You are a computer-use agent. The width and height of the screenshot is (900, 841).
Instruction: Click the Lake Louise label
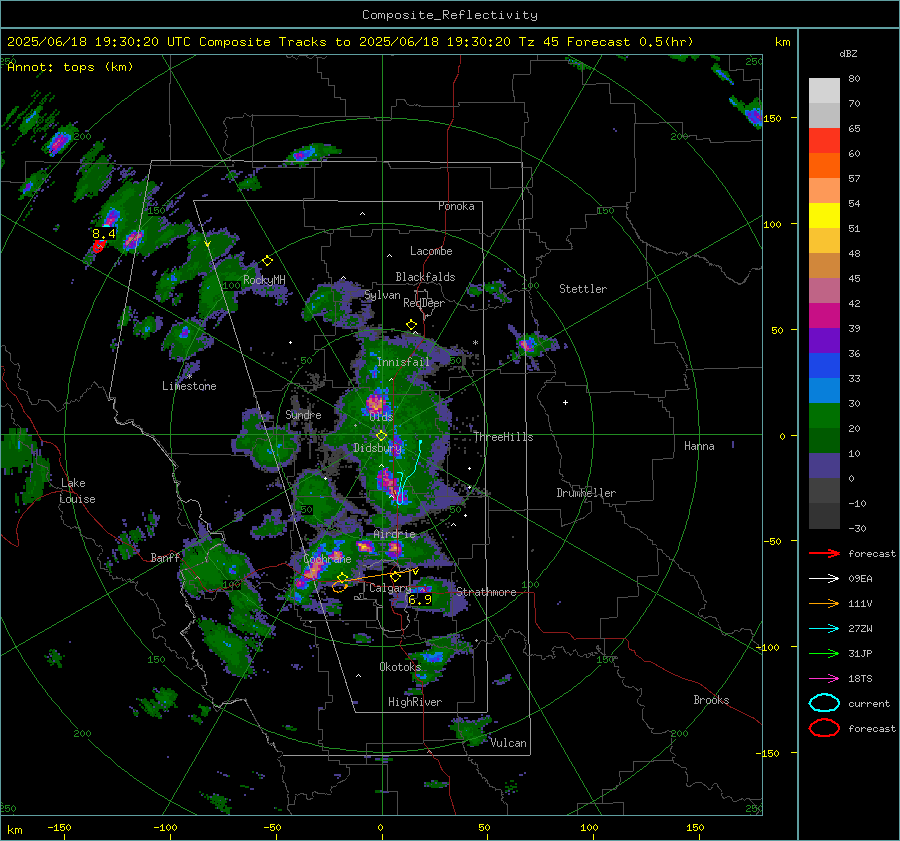77,491
